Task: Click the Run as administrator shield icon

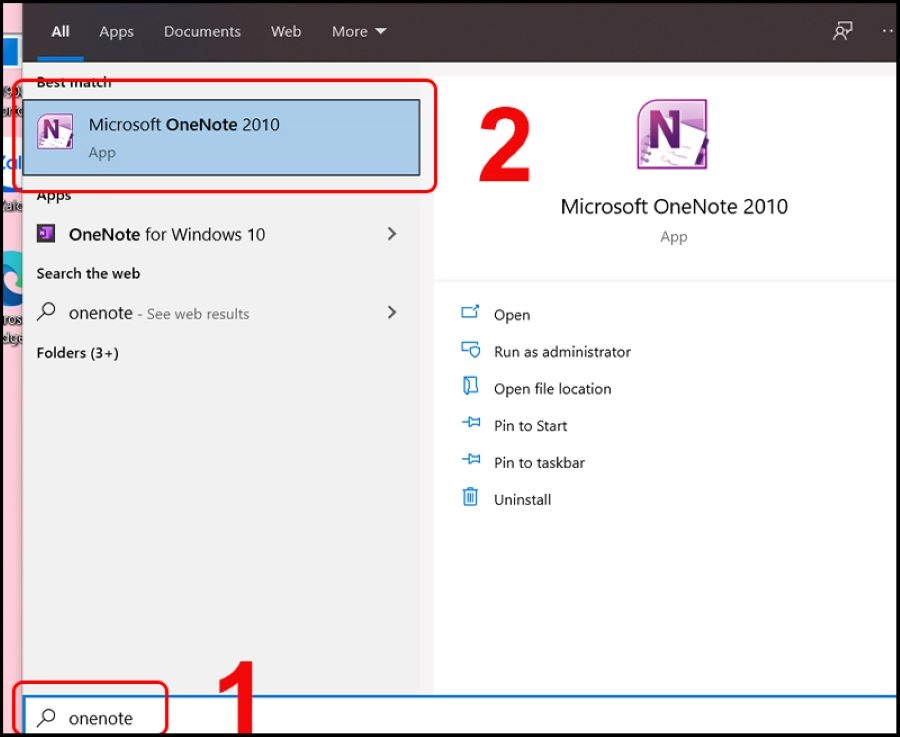Action: (471, 350)
